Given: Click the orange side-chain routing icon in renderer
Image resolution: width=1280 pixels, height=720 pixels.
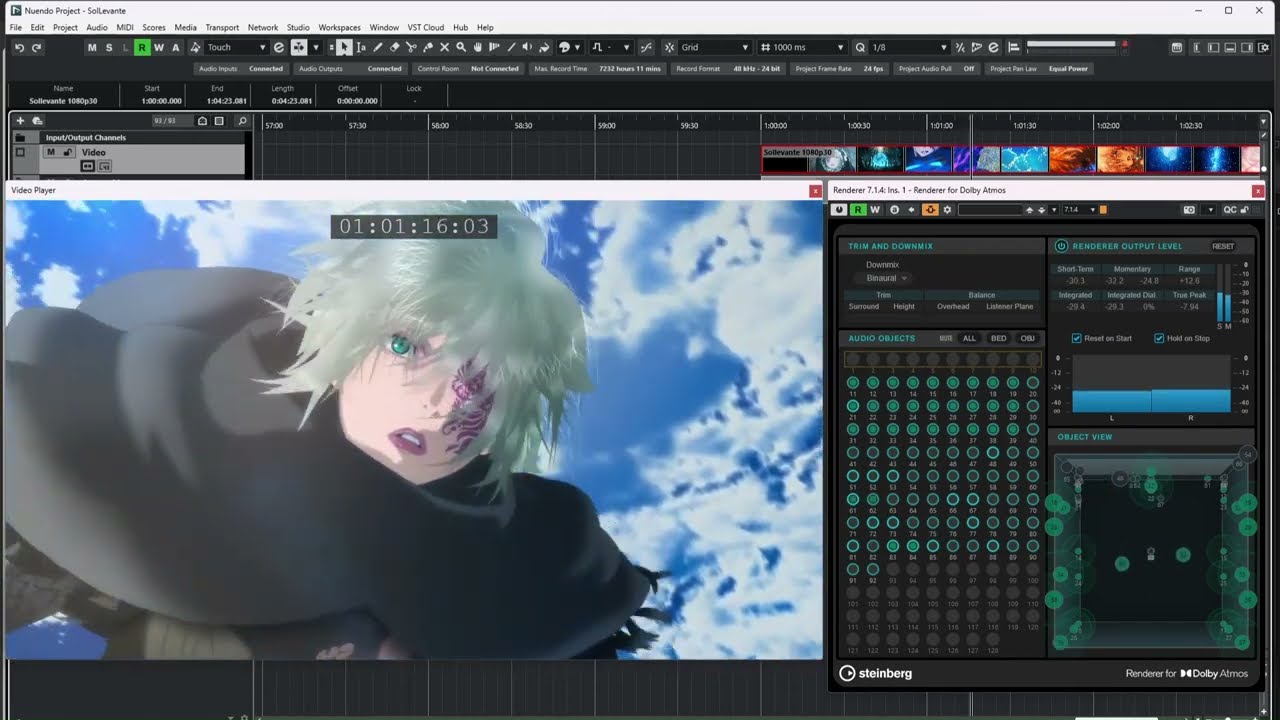Looking at the screenshot, I should coord(929,210).
